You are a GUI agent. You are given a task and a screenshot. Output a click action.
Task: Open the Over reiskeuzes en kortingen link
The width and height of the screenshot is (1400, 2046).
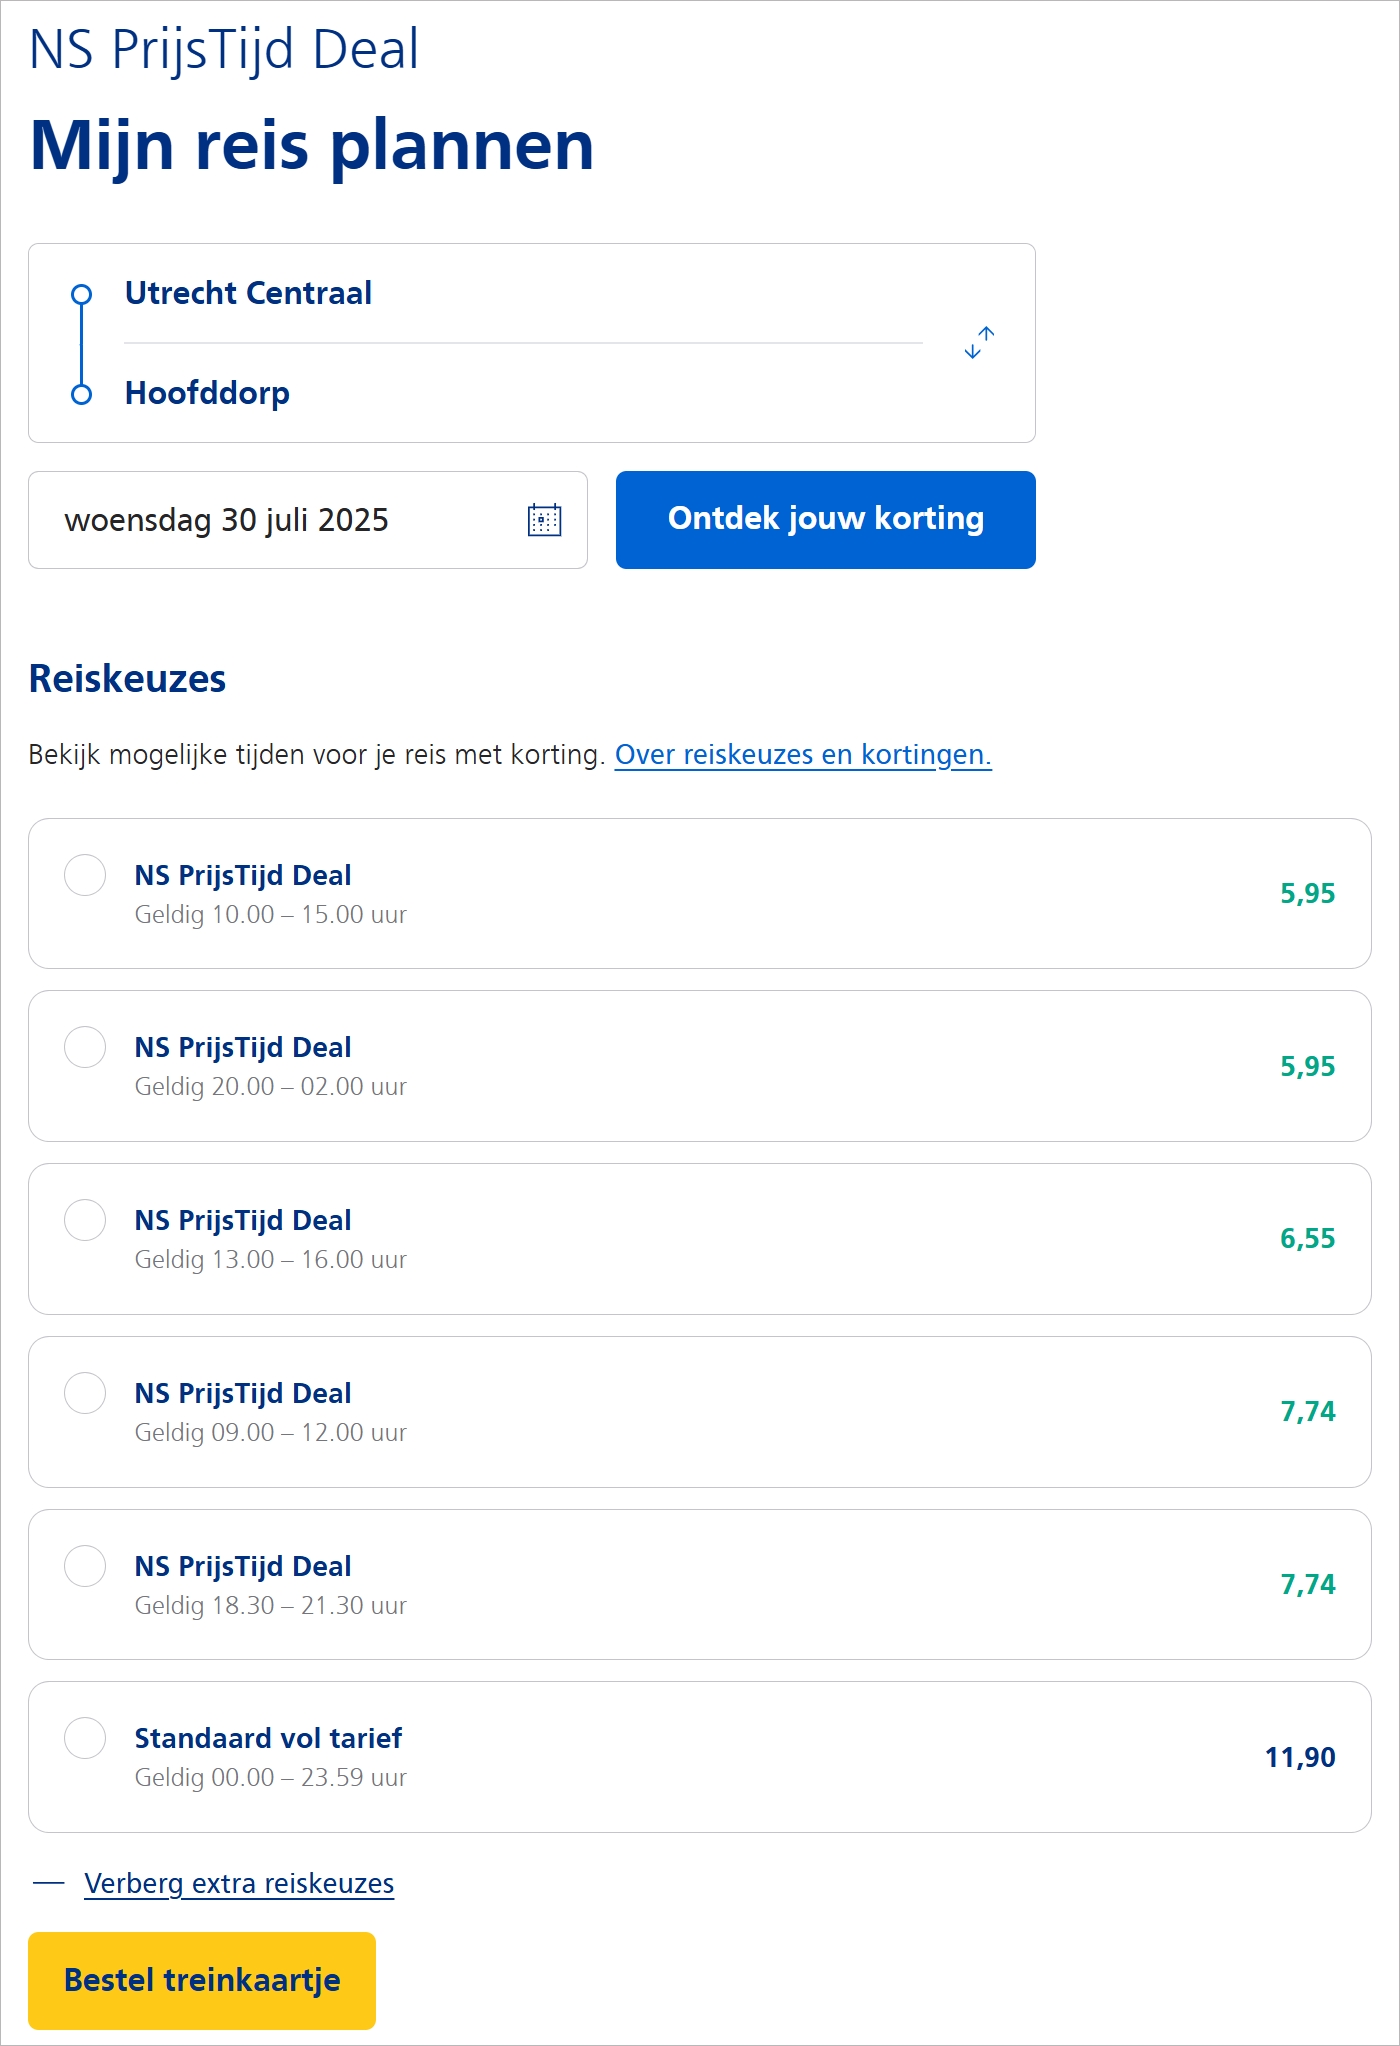tap(802, 755)
